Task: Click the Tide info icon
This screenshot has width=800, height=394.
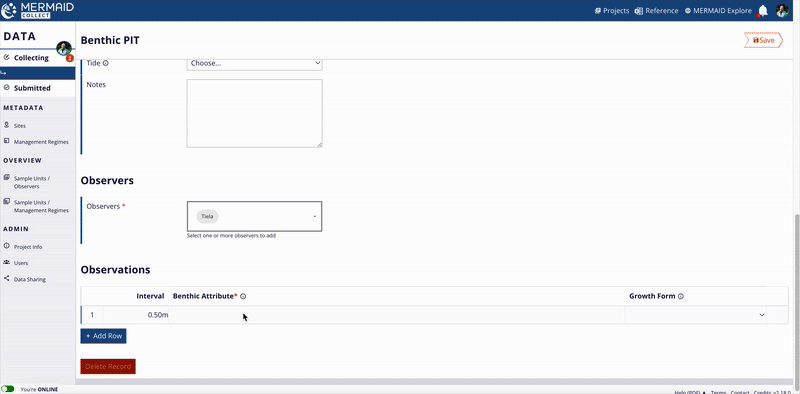Action: tap(106, 63)
